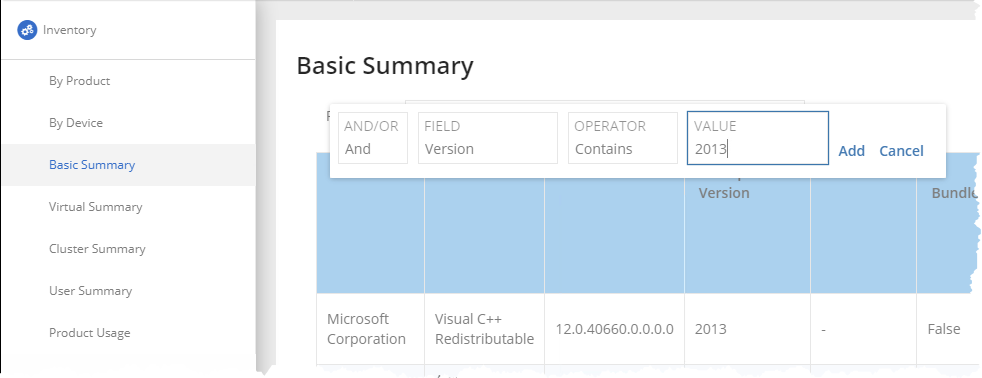Image resolution: width=982 pixels, height=378 pixels.
Task: Open the By Product view
Action: click(80, 81)
